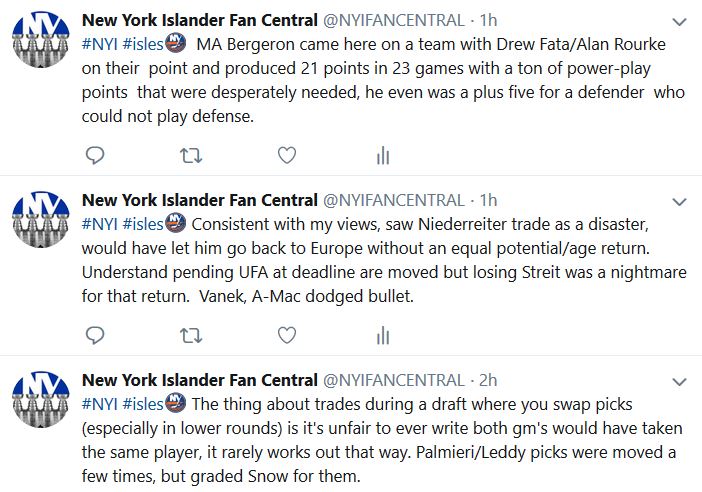Expand options menu on MA Bergeron tweet
Image resolution: width=702 pixels, height=492 pixels.
pos(678,21)
